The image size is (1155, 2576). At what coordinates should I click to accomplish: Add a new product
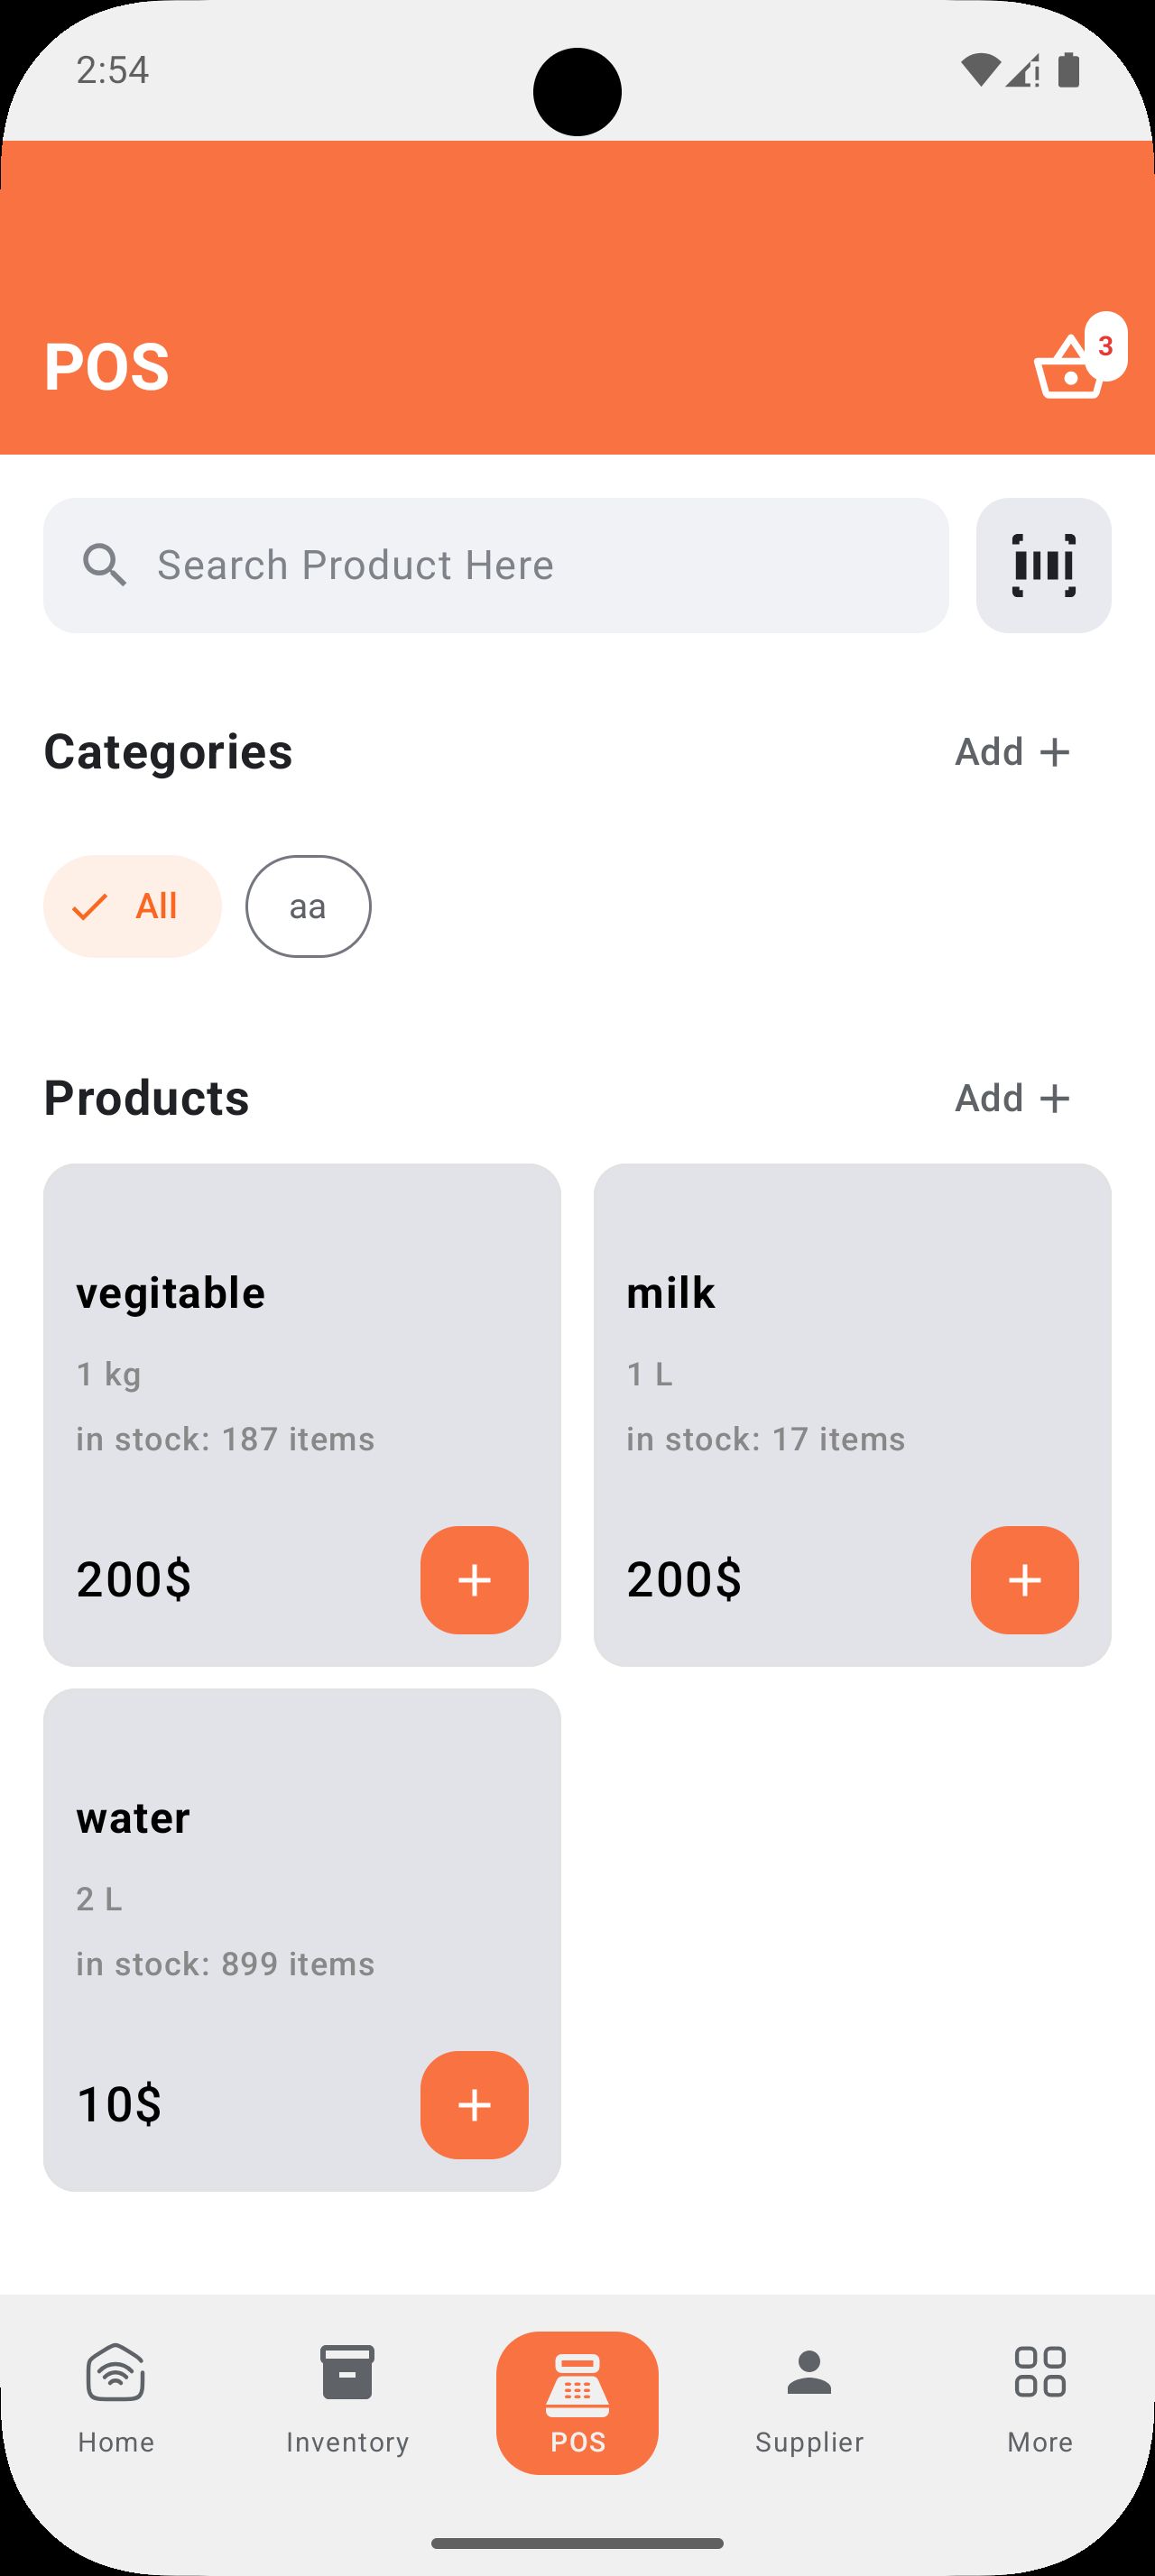1012,1098
